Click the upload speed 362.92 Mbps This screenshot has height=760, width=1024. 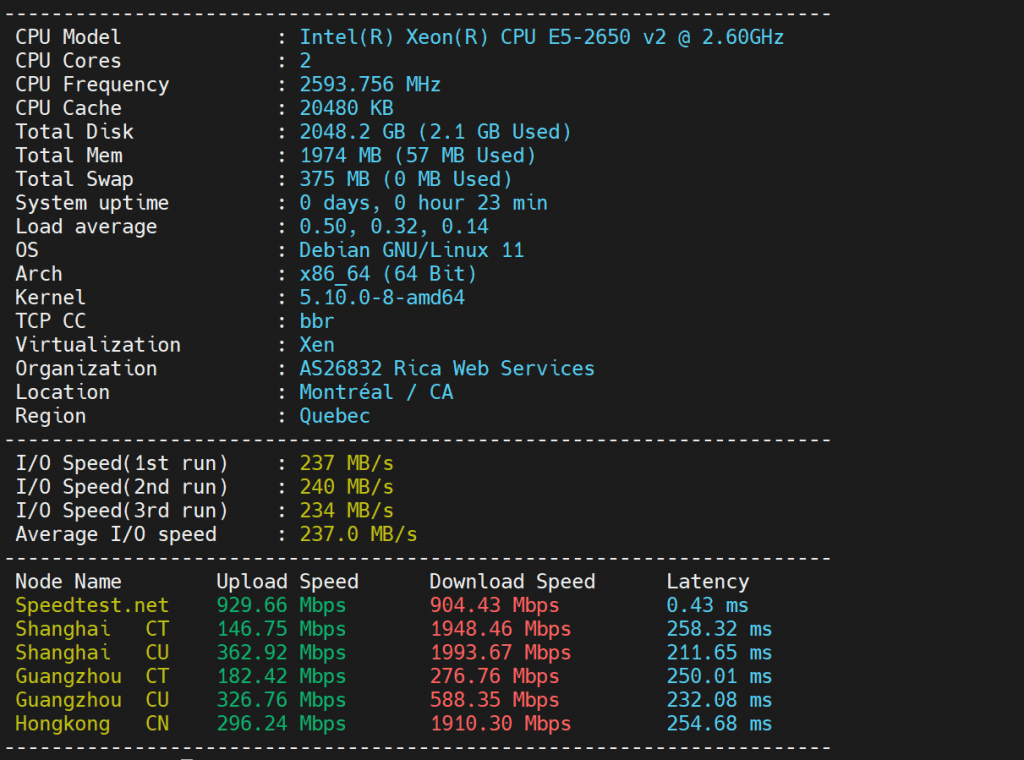[x=281, y=652]
